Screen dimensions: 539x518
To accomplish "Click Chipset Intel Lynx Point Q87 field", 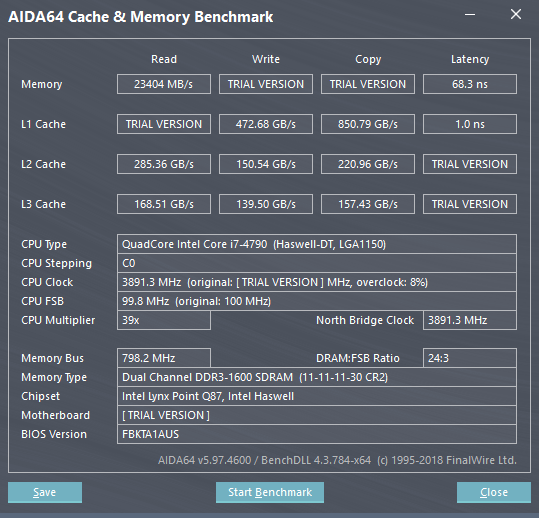I will pos(317,396).
